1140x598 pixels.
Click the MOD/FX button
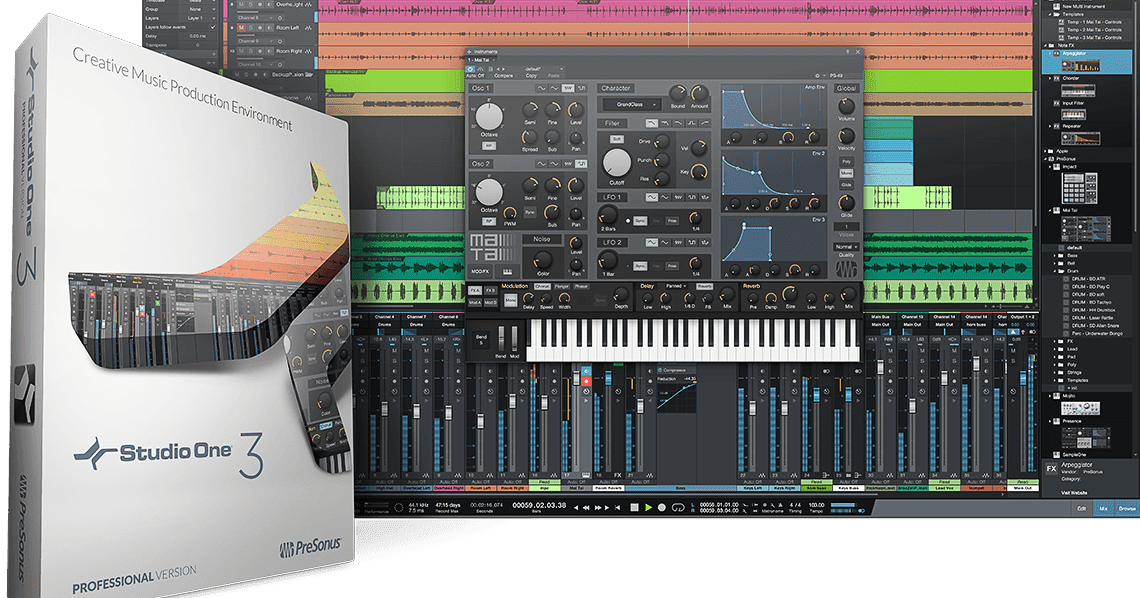click(x=480, y=272)
